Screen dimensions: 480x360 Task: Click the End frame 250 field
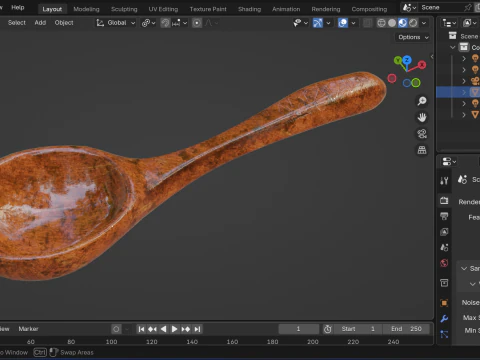pos(406,329)
